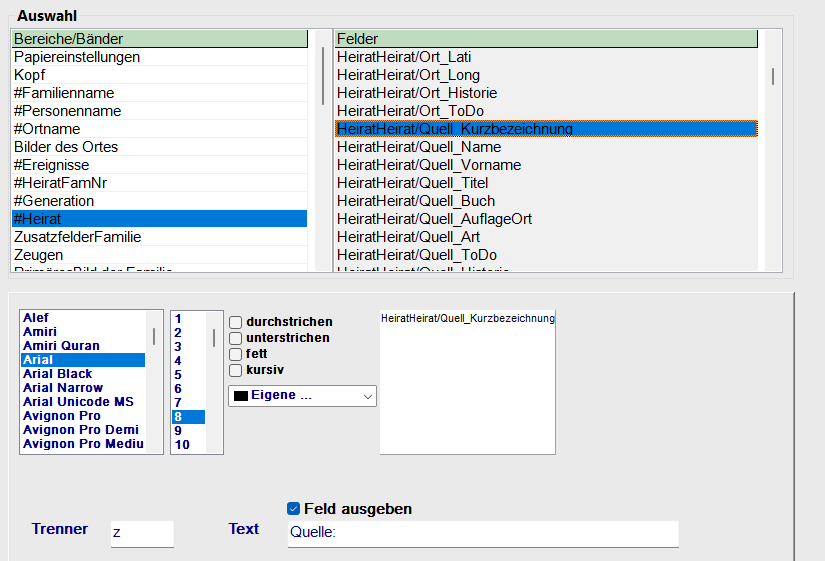Screen dimensions: 825x561
Task: Open the Eigene color dropdown
Action: 302,396
